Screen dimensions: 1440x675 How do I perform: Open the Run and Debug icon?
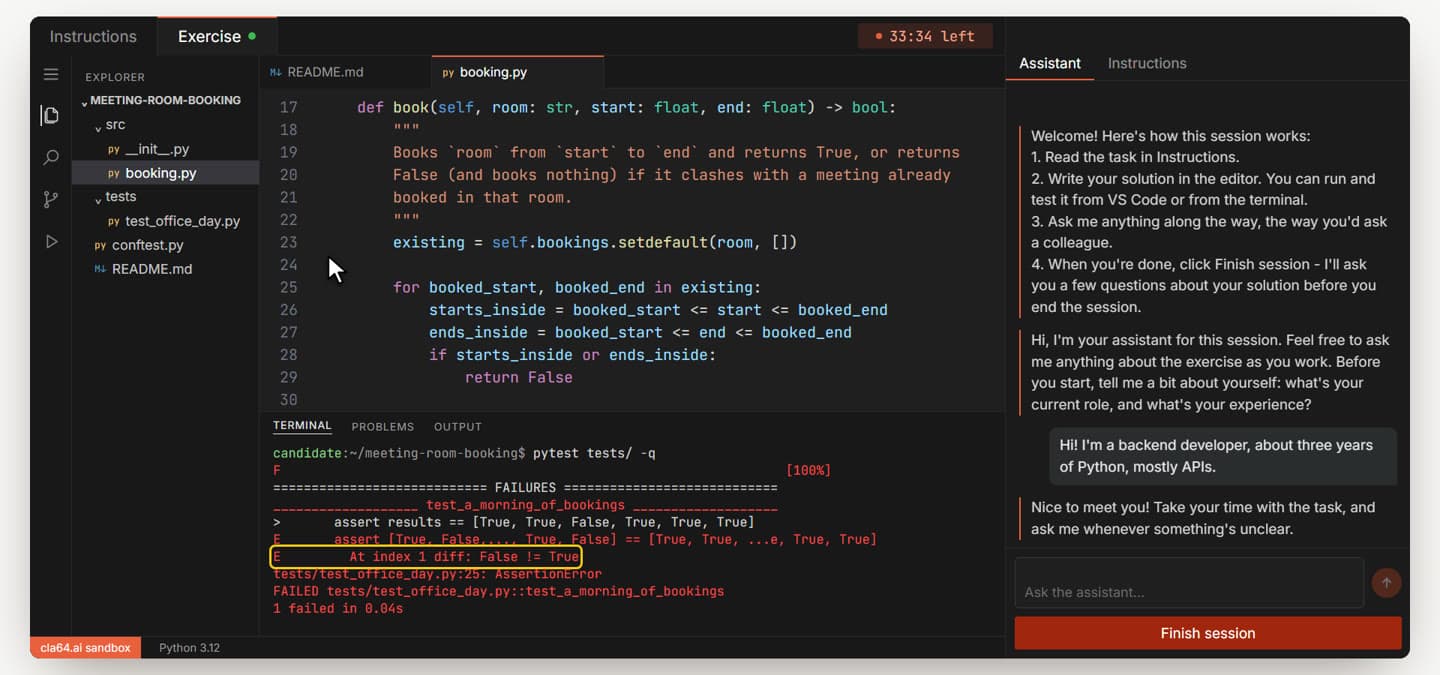(51, 242)
